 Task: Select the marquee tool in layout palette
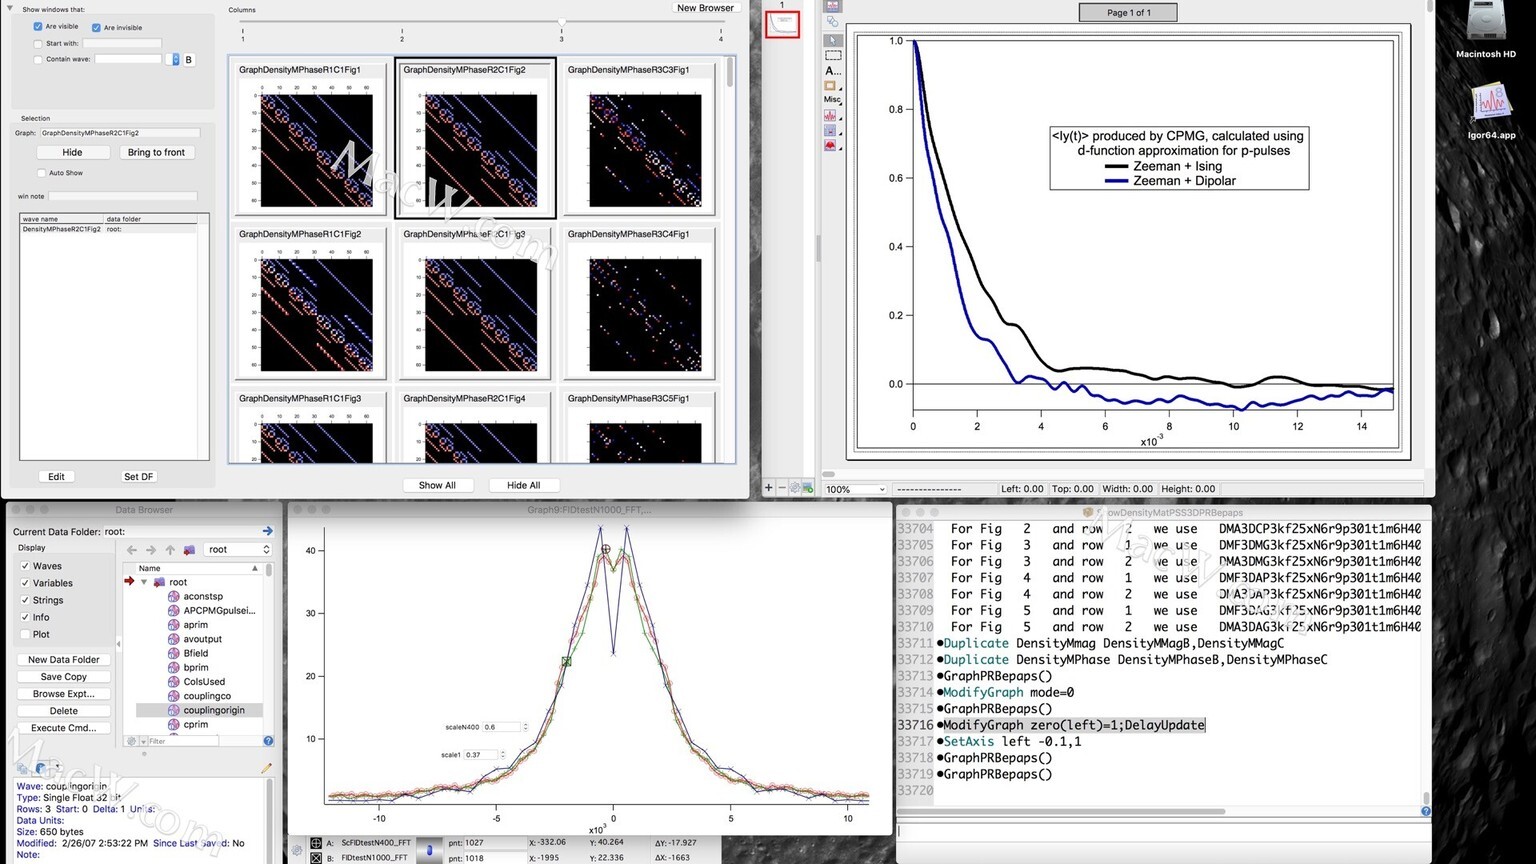click(x=832, y=56)
